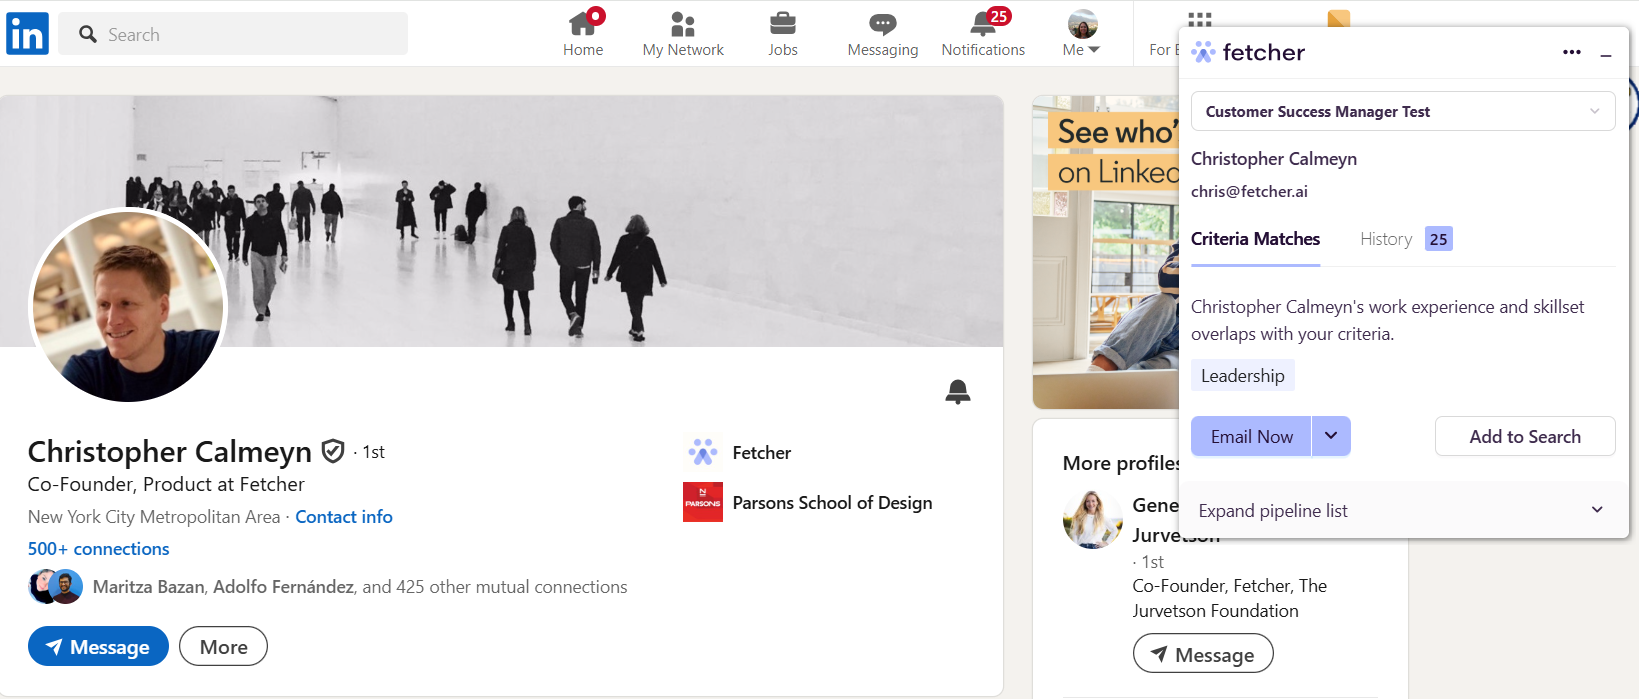The height and width of the screenshot is (699, 1639).
Task: Click the Parsons School of Design logo
Action: (x=703, y=502)
